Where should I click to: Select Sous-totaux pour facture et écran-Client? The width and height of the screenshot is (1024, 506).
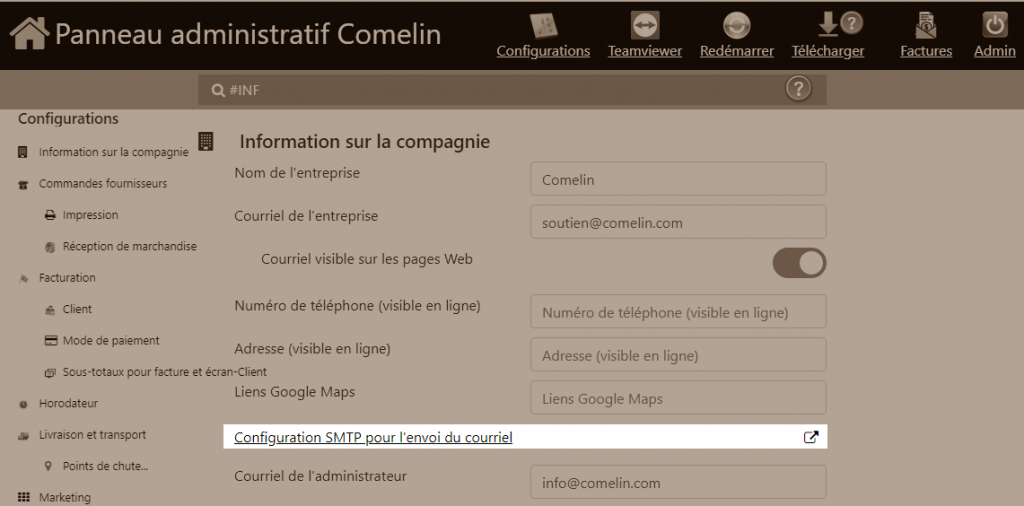click(165, 372)
